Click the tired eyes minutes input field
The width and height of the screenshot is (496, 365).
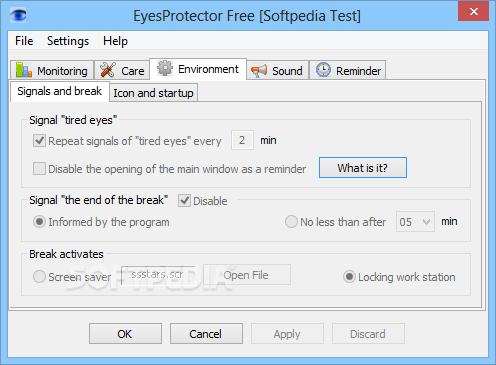[242, 140]
